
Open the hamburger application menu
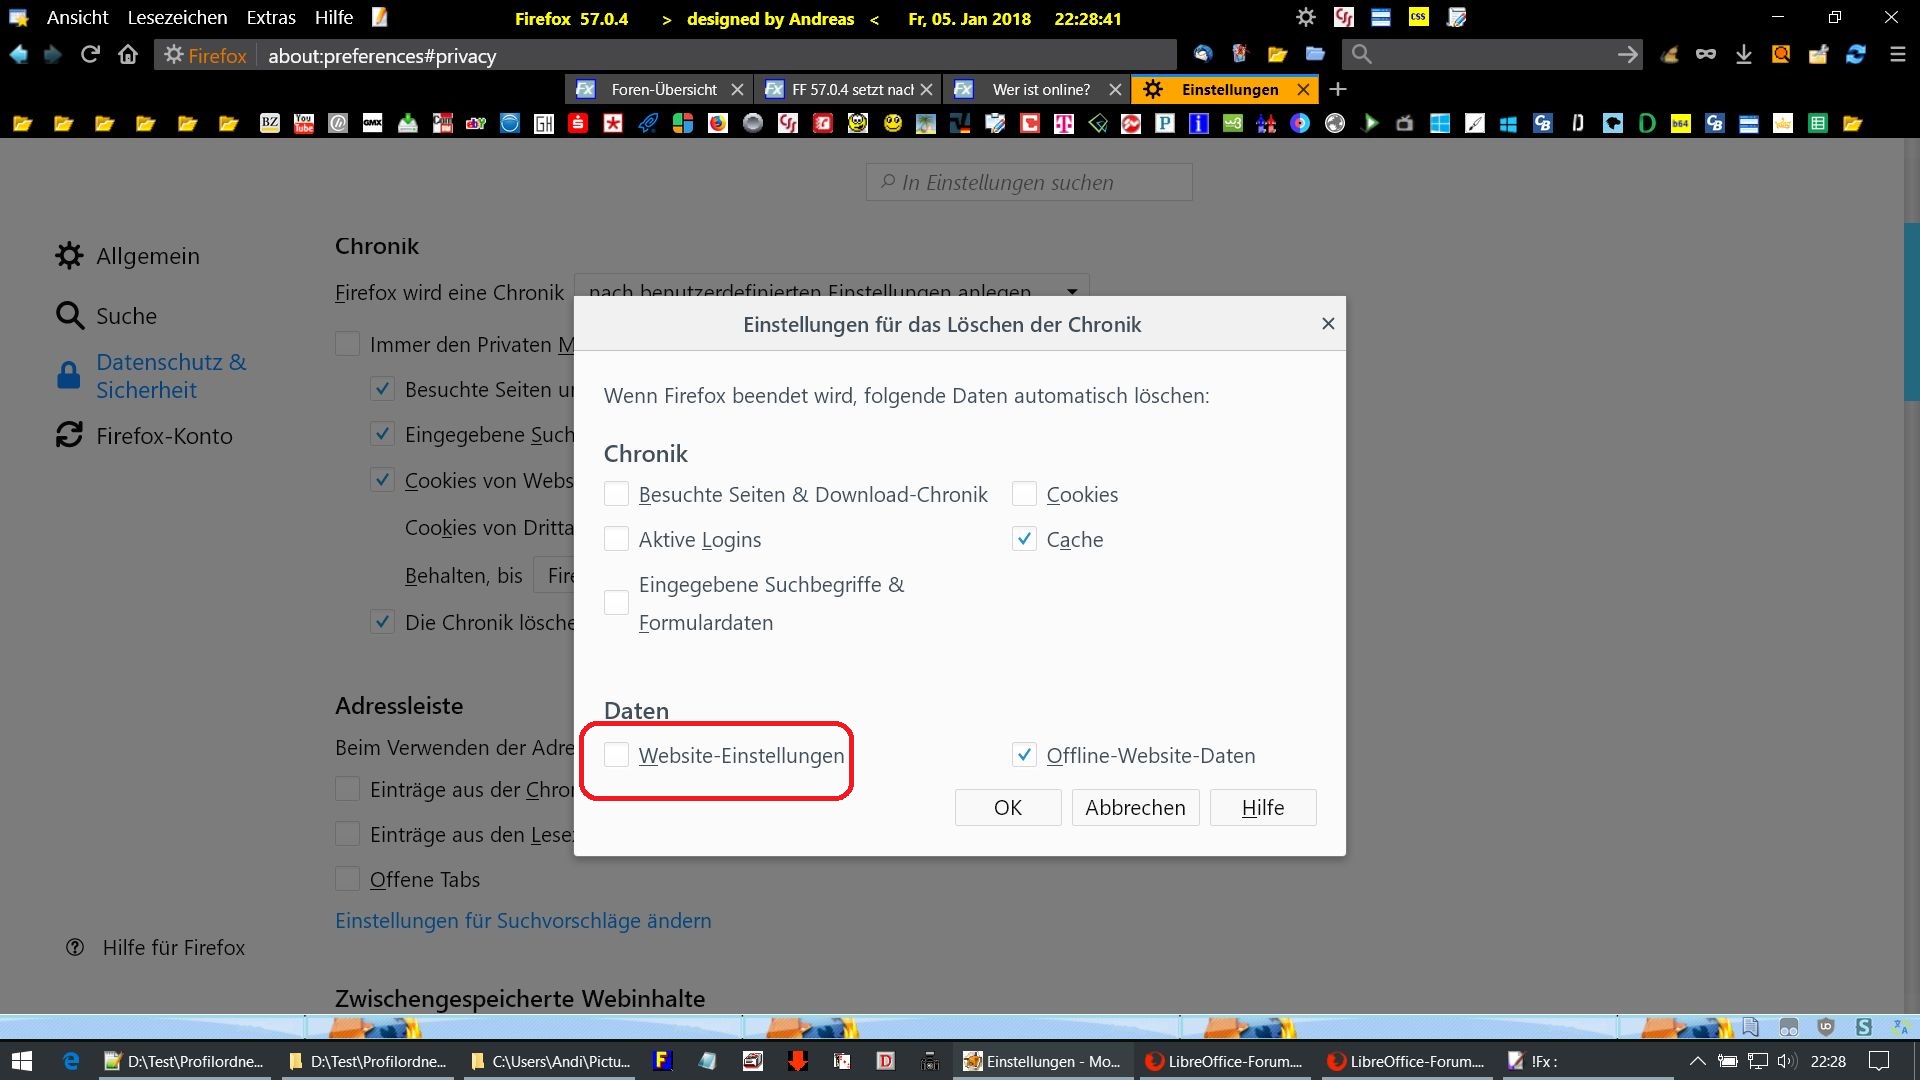[1897, 55]
